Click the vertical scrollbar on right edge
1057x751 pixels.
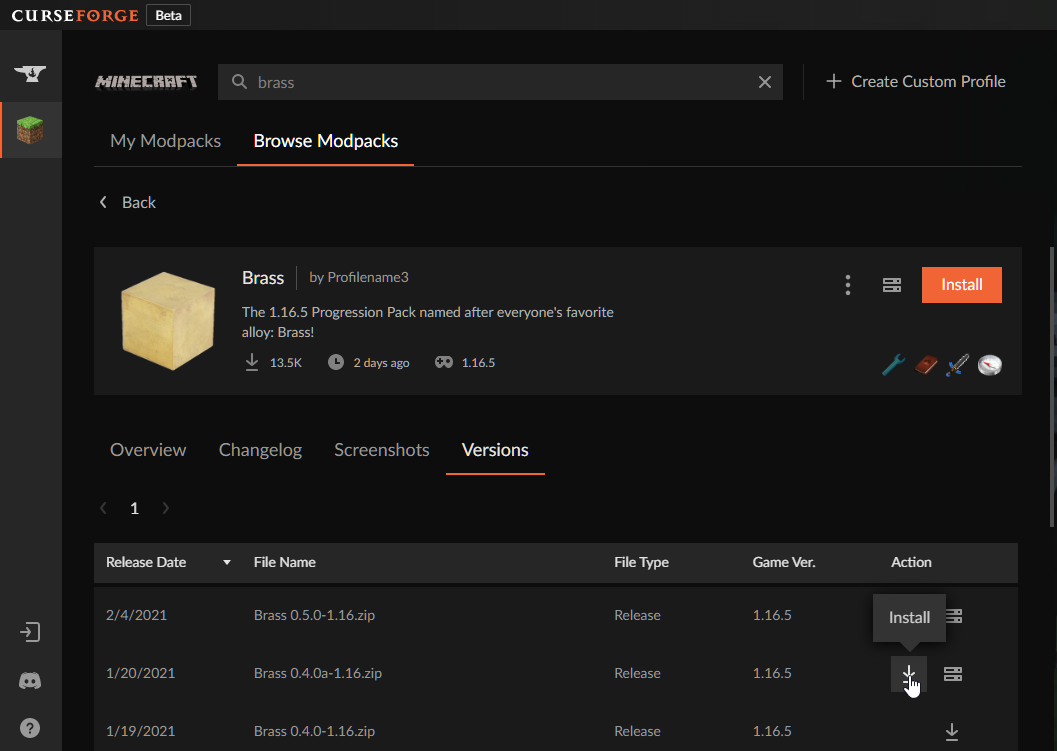[x=1052, y=388]
